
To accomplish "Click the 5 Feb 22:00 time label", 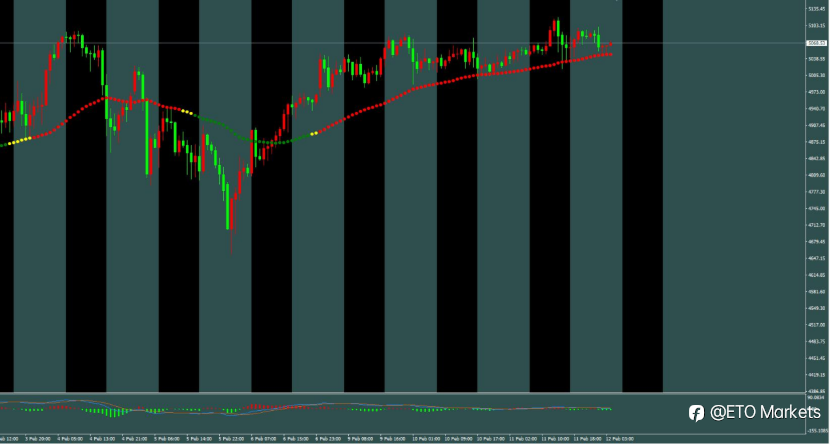I will (232, 439).
